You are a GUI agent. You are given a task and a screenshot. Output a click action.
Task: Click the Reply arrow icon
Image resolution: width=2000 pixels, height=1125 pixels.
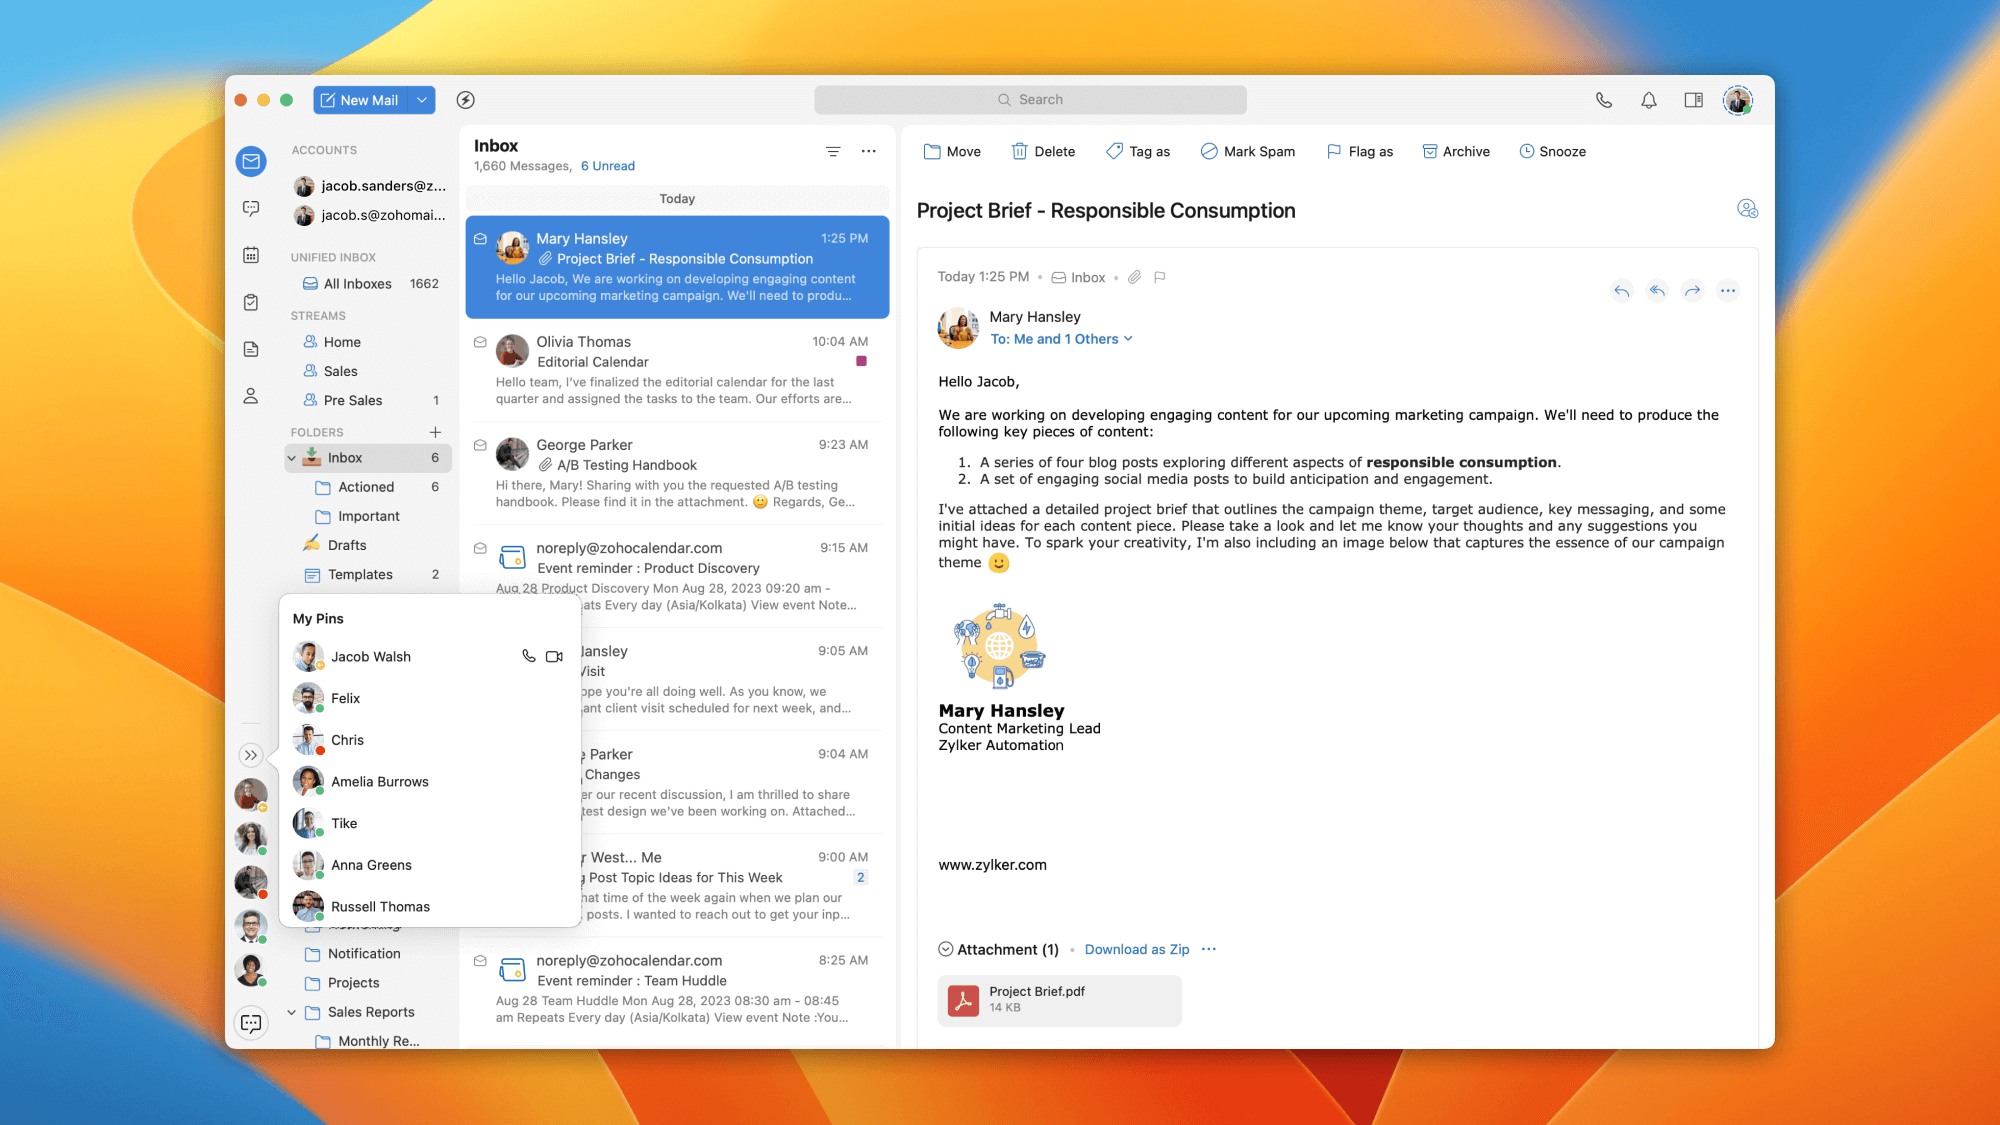coord(1622,291)
